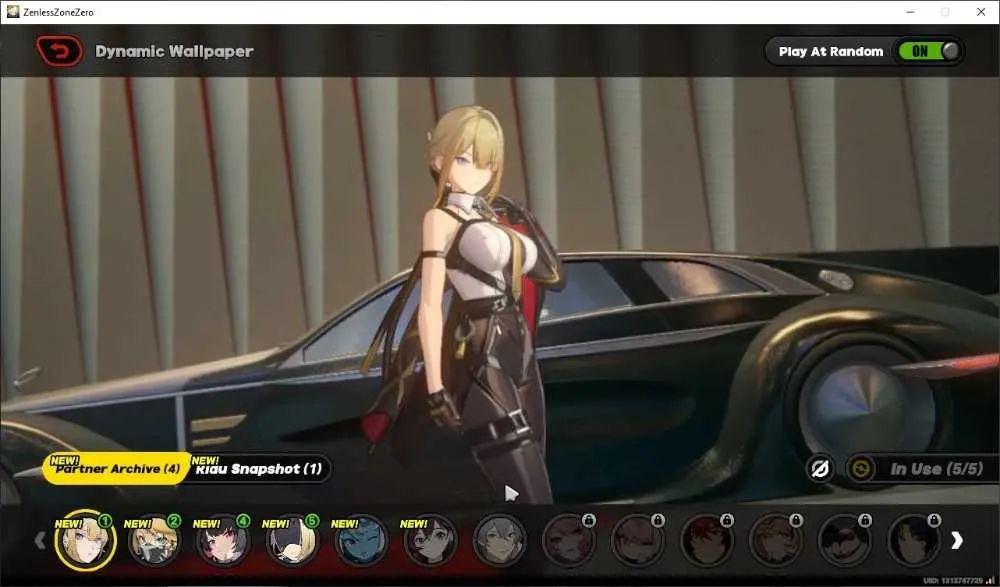Pick the gray-haired unlocked avatar

click(499, 540)
